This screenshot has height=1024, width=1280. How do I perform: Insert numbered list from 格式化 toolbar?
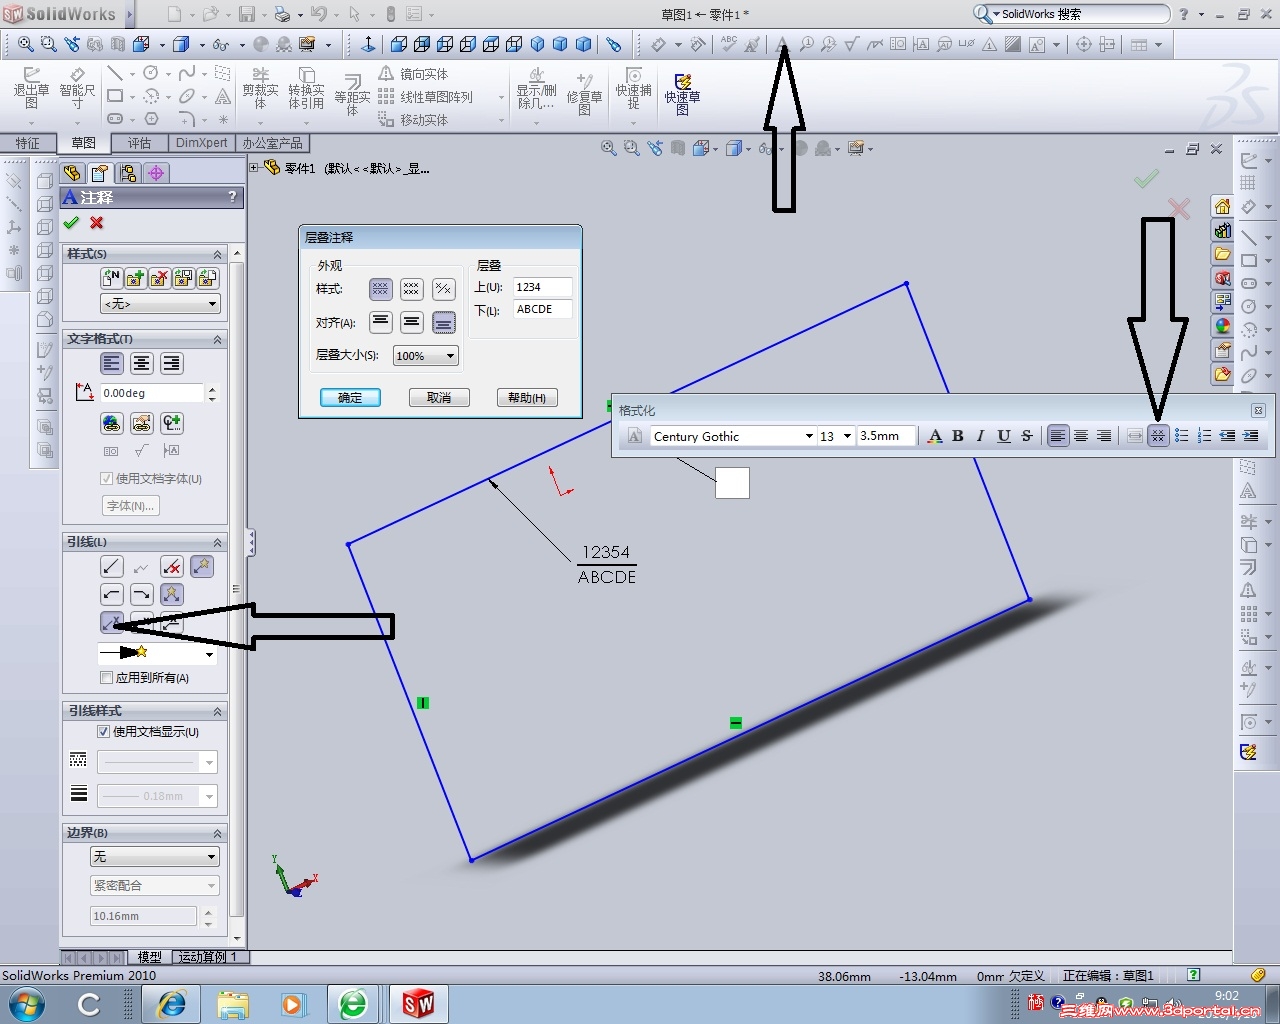point(1204,436)
